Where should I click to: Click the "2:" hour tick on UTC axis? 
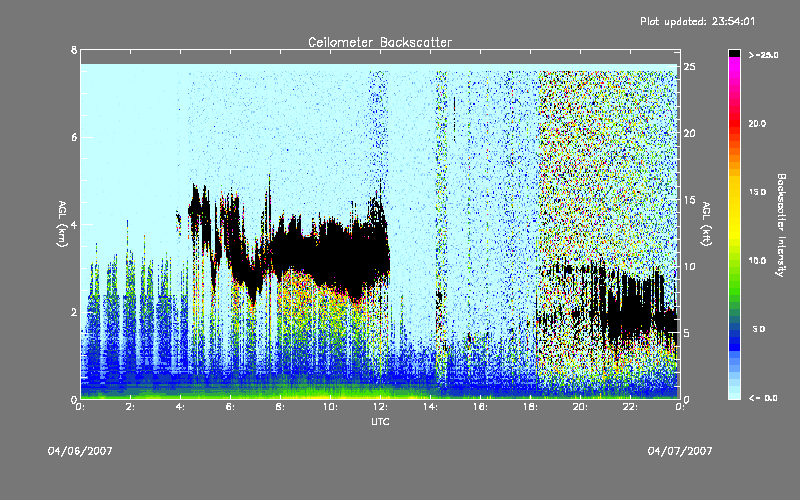(130, 407)
